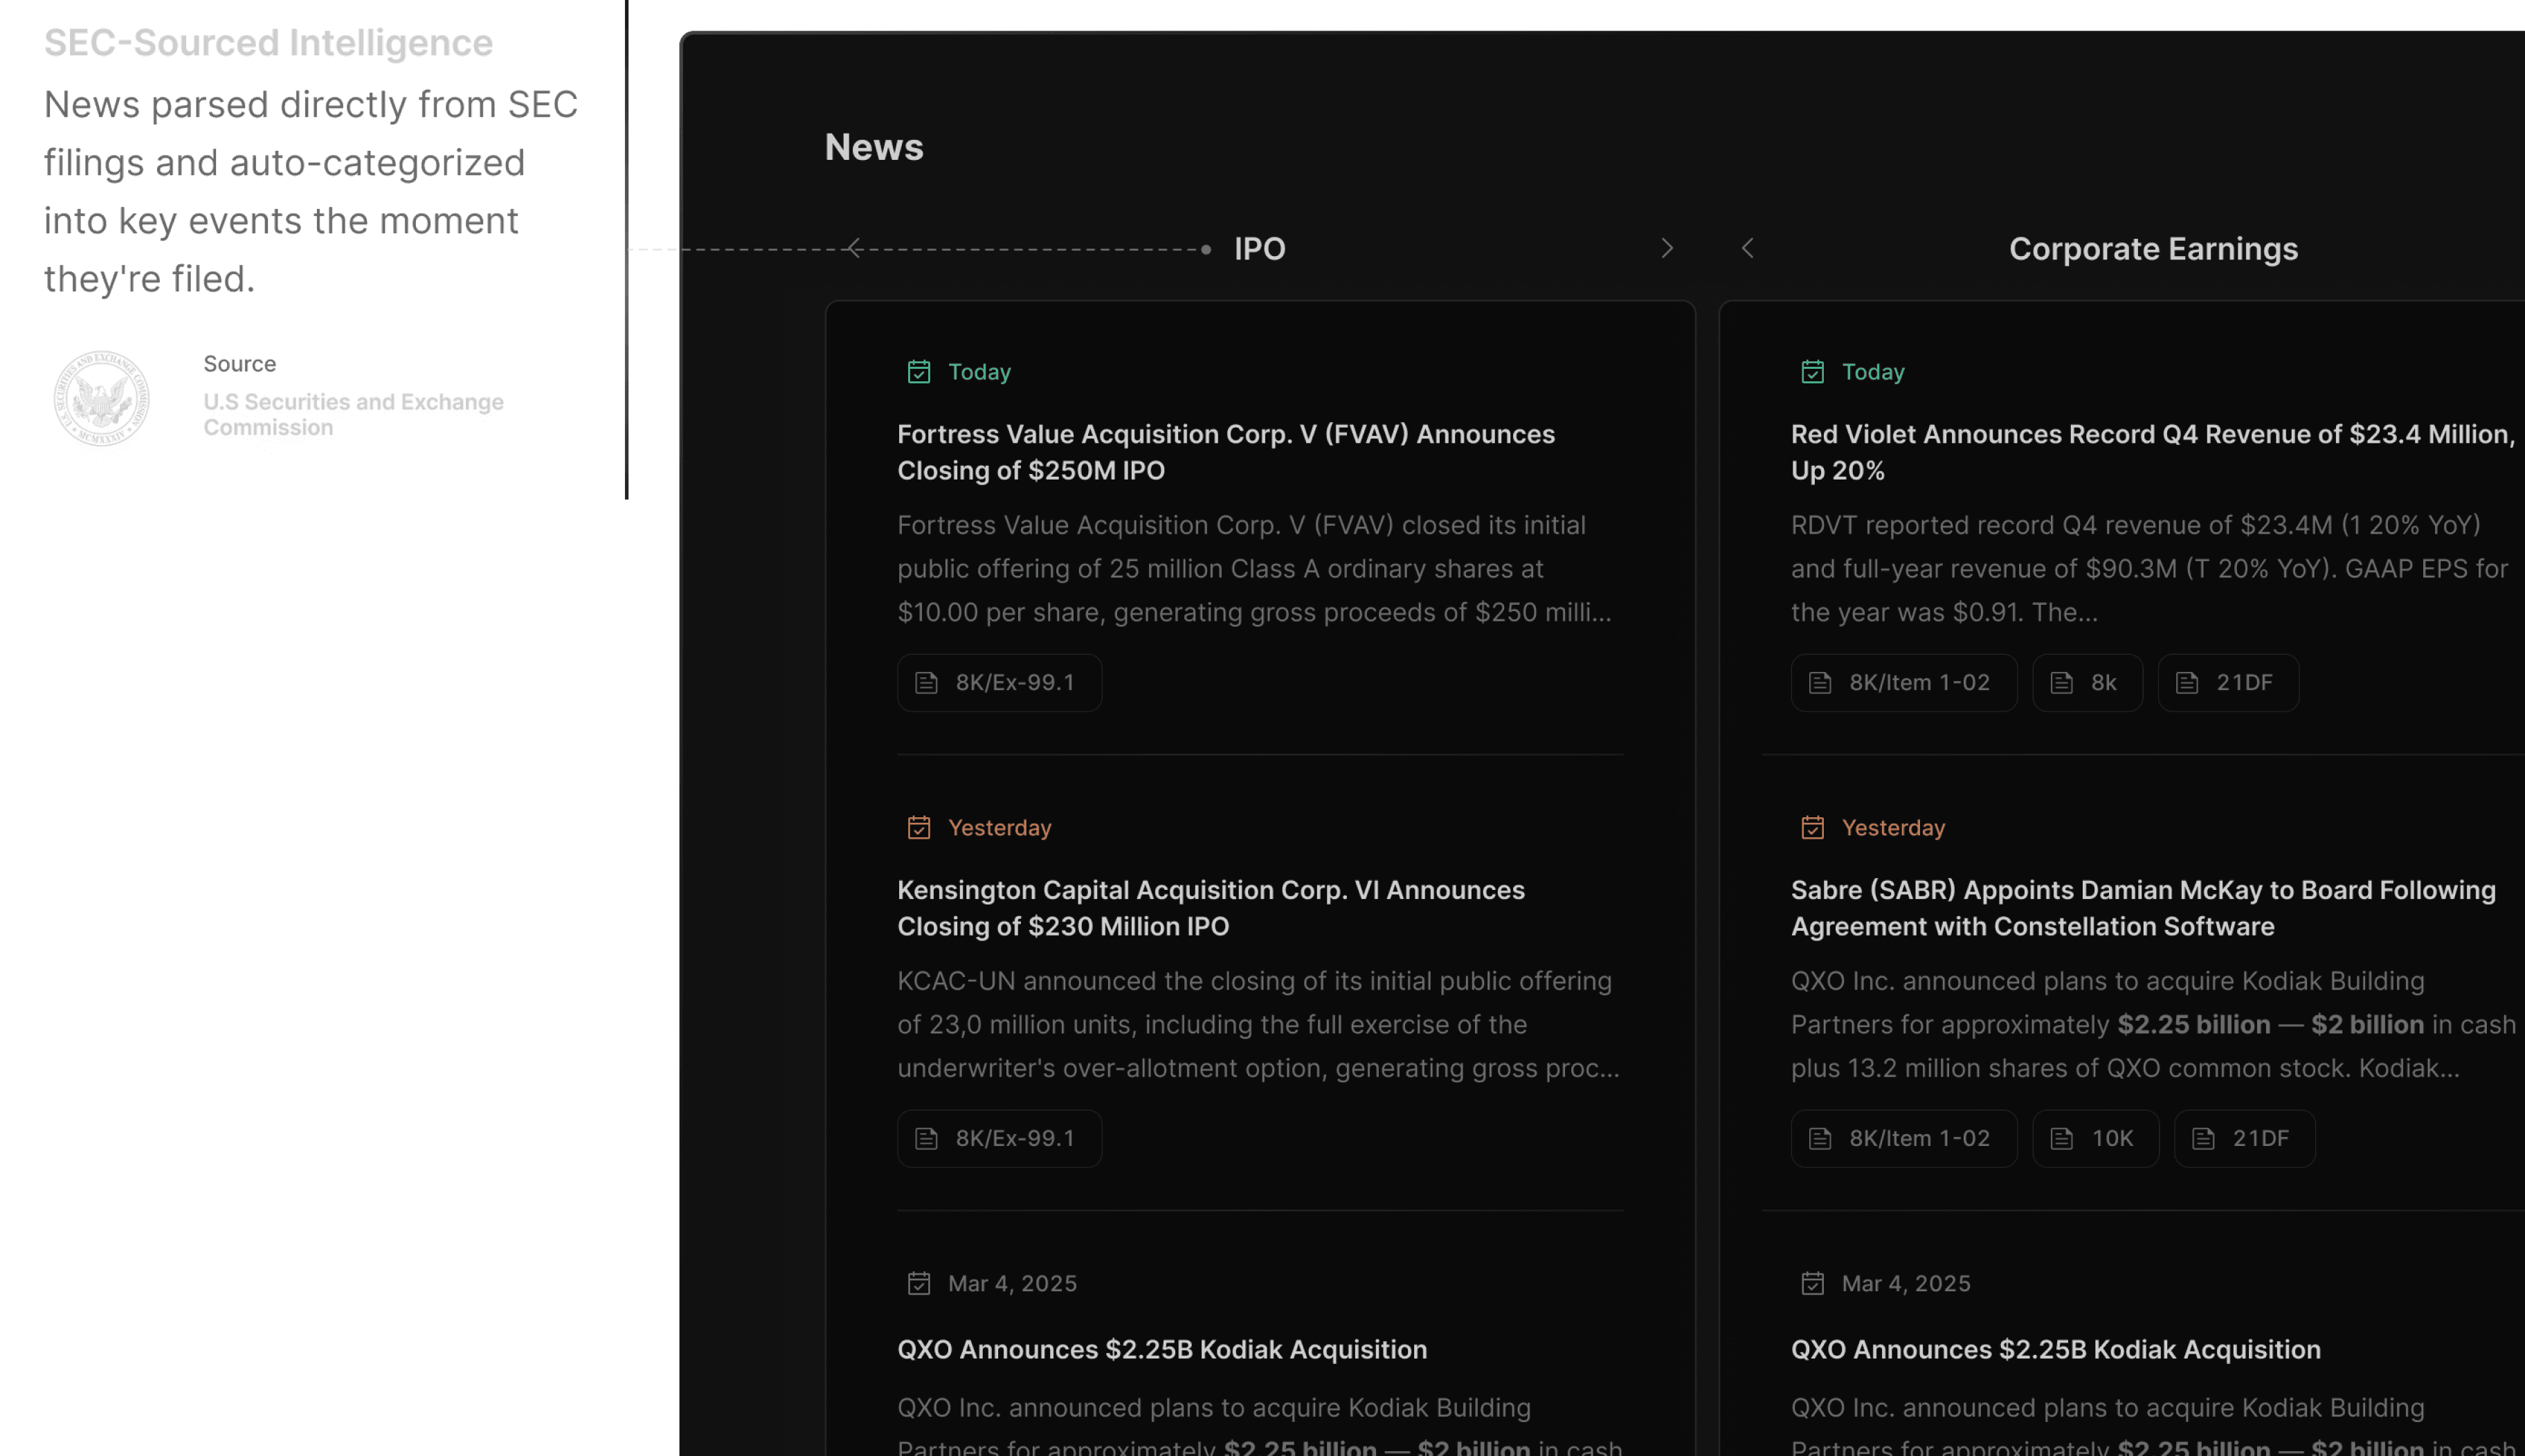The height and width of the screenshot is (1456, 2525).
Task: Click the left arrow in the Corporate Earnings column header
Action: point(1747,248)
